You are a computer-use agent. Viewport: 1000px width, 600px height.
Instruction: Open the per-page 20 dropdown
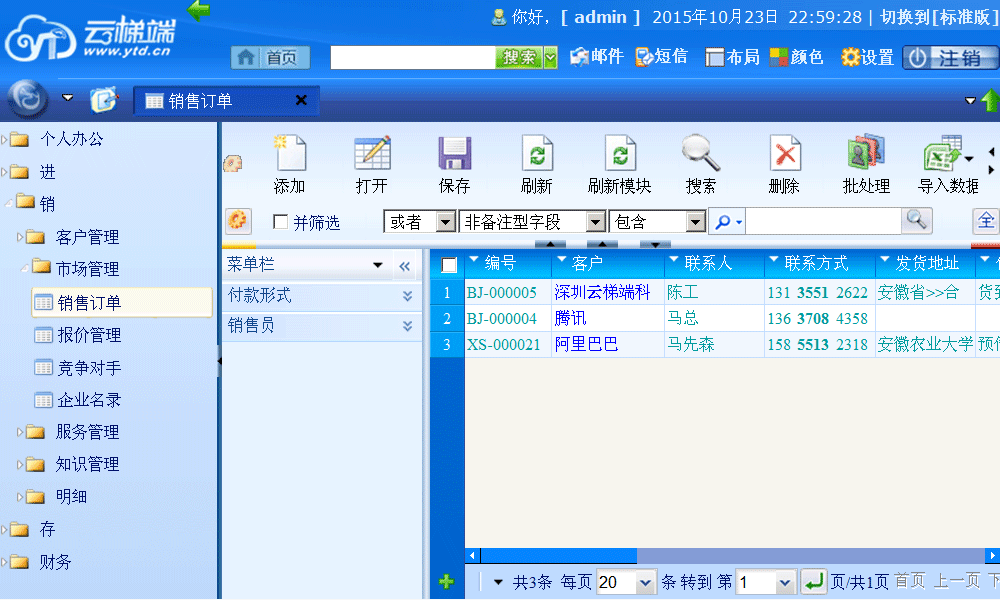tap(645, 582)
